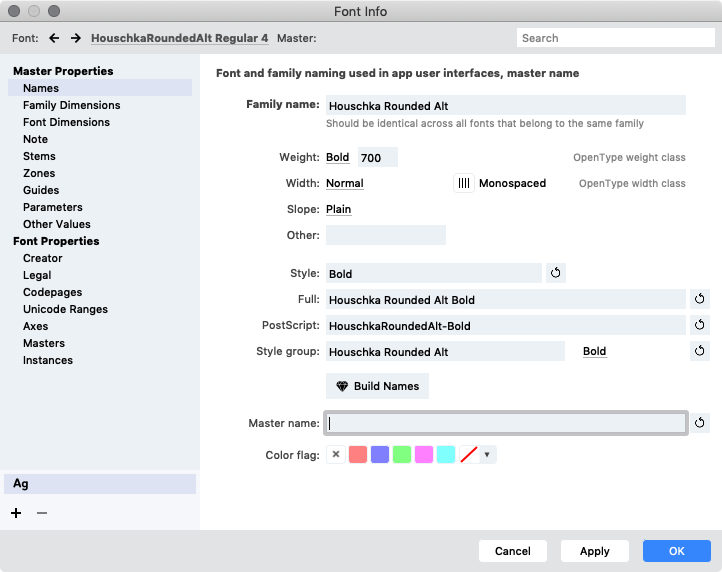The height and width of the screenshot is (572, 722).
Task: Pick the cyan color flag swatch
Action: [x=446, y=455]
